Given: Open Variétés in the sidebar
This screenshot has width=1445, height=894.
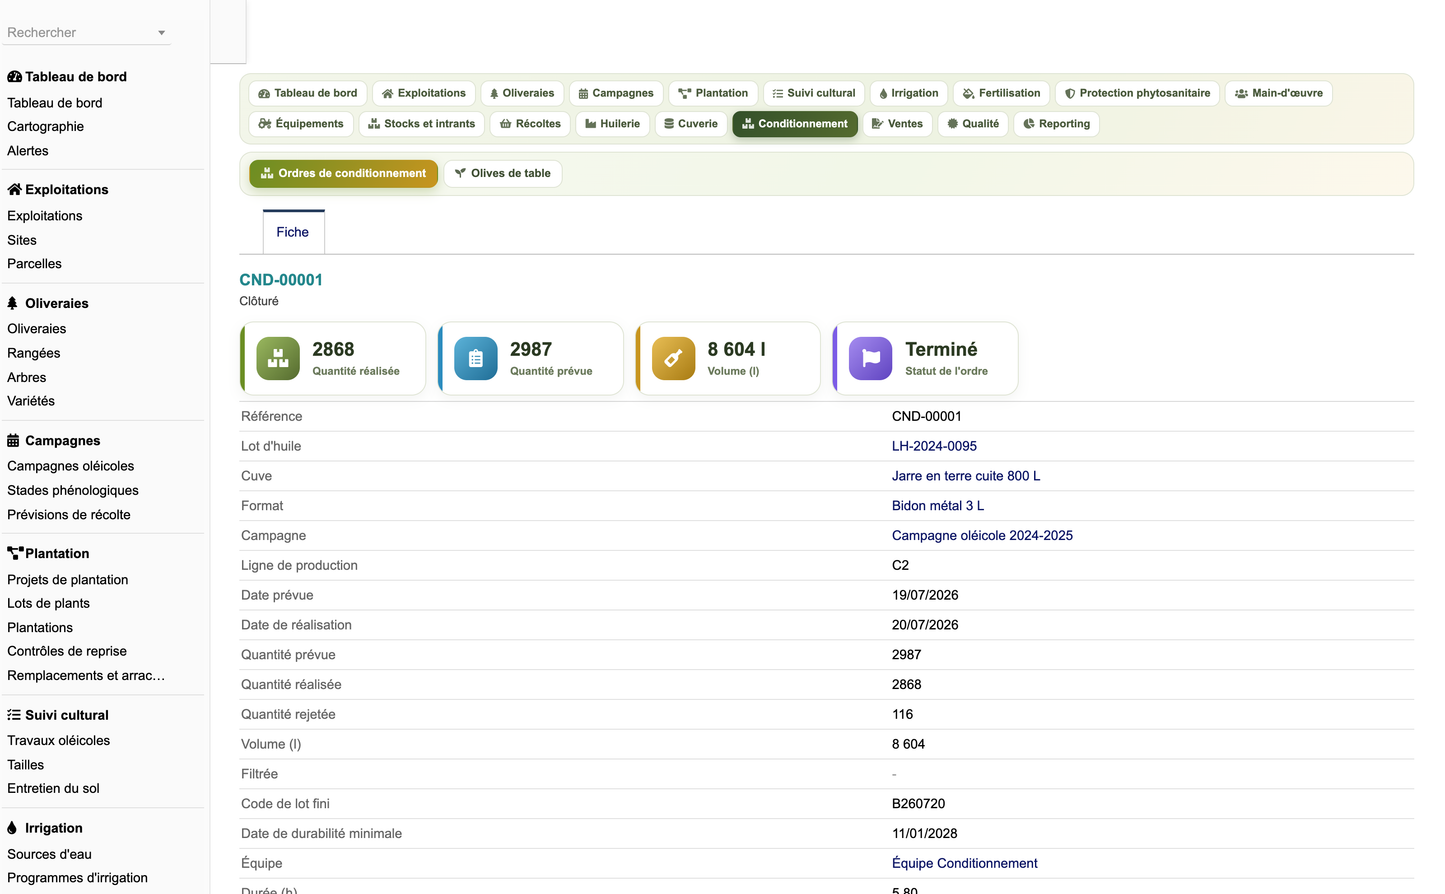Looking at the screenshot, I should 31,401.
